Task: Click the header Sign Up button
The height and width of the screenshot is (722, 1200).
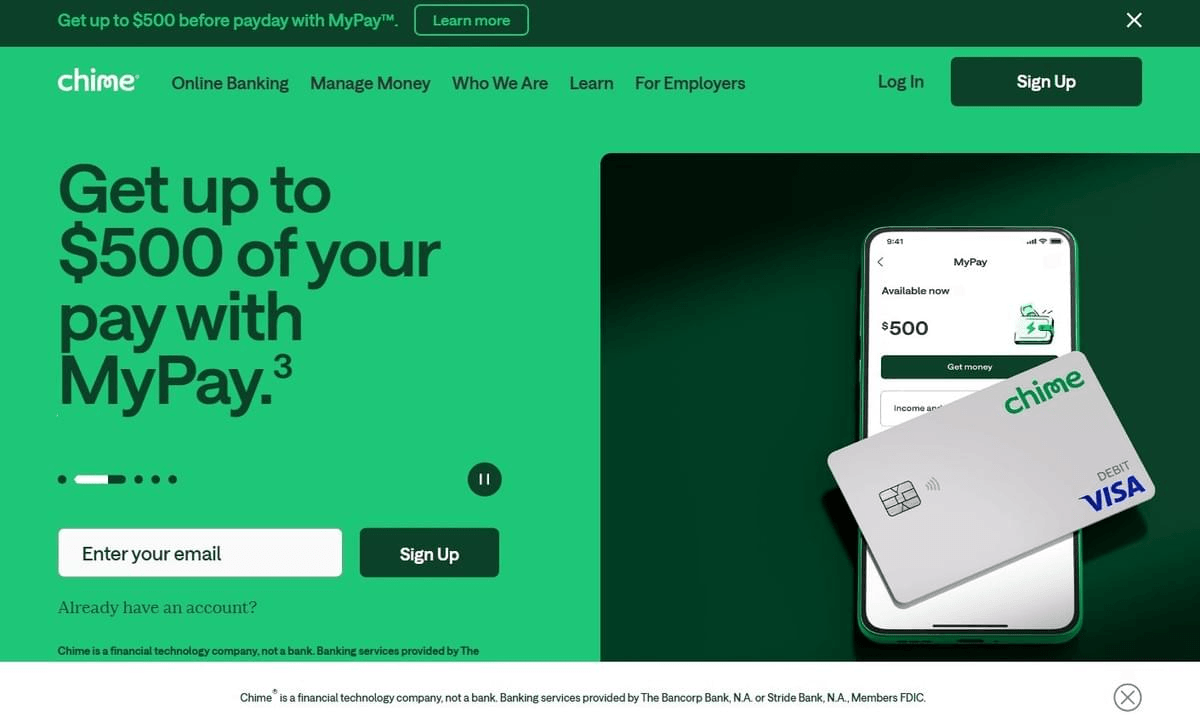Action: 1046,82
